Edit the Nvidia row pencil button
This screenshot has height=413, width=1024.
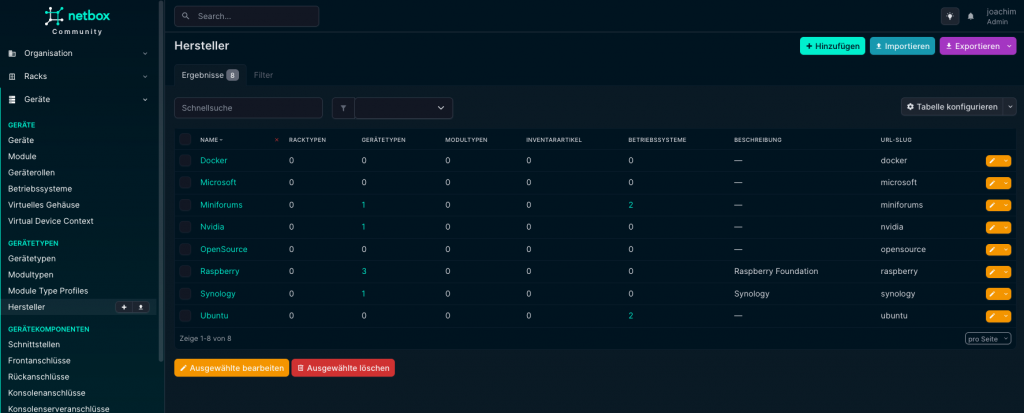tap(992, 227)
